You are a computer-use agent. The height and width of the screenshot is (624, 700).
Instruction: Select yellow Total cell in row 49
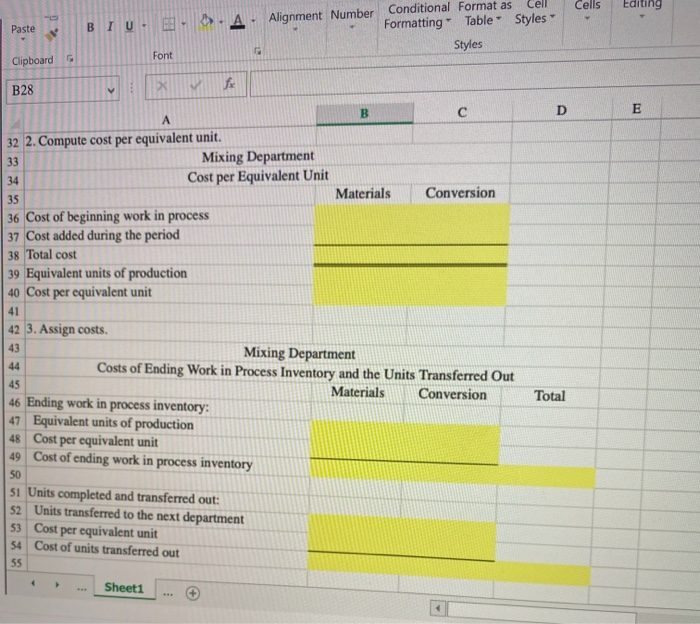(x=546, y=478)
